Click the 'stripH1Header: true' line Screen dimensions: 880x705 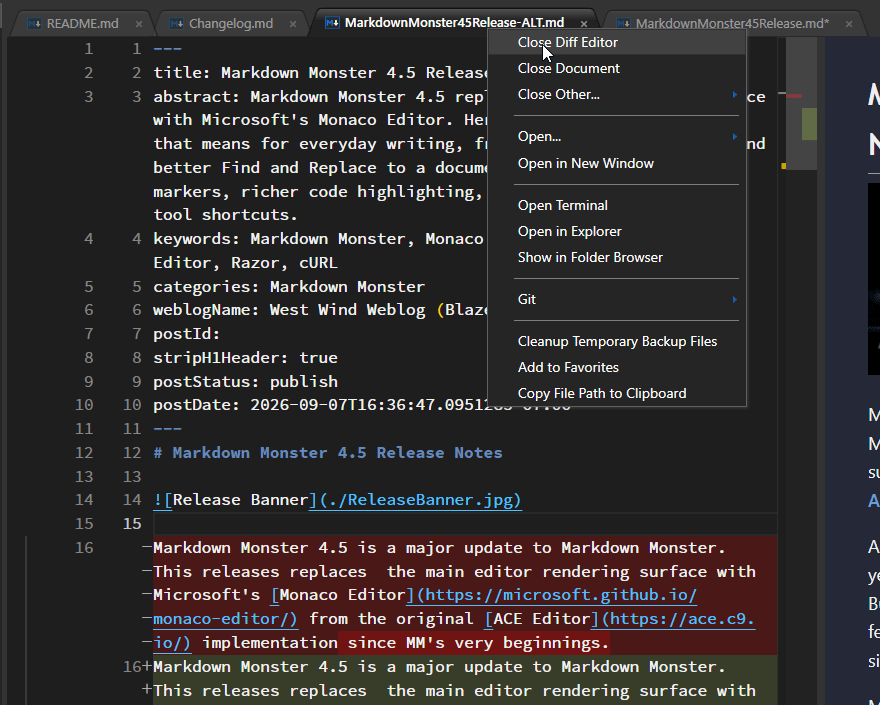click(x=245, y=358)
